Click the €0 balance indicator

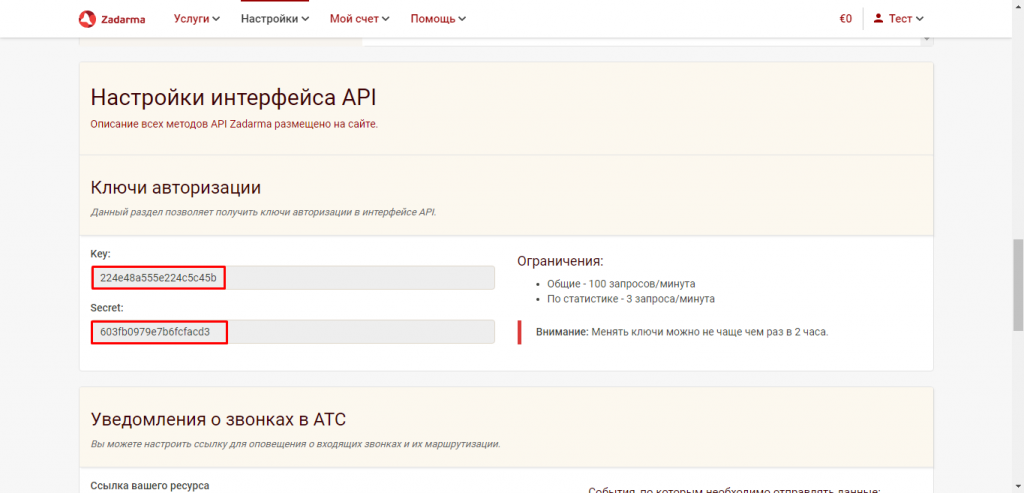tap(846, 19)
